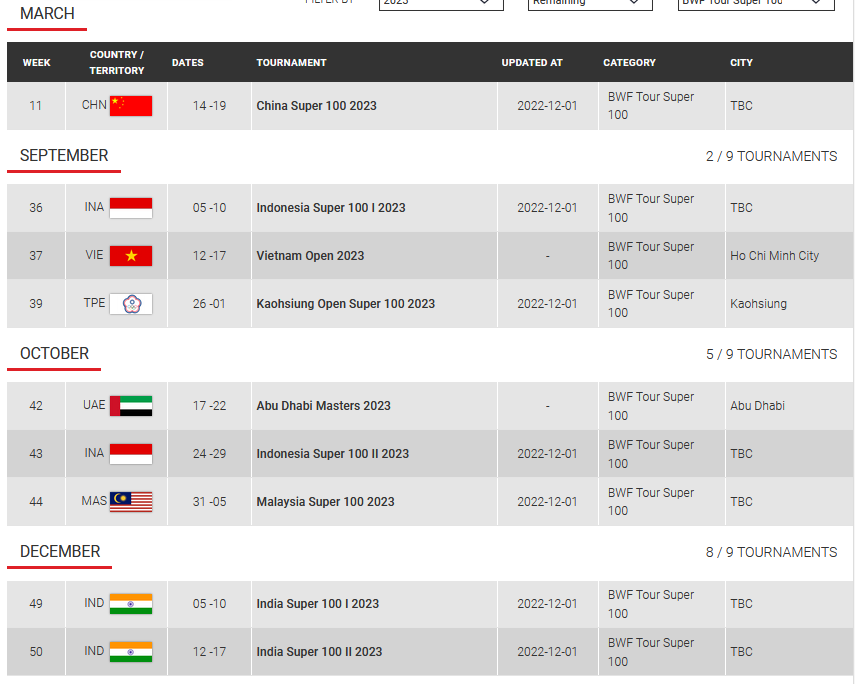Click 'TPE' country code text

[94, 303]
